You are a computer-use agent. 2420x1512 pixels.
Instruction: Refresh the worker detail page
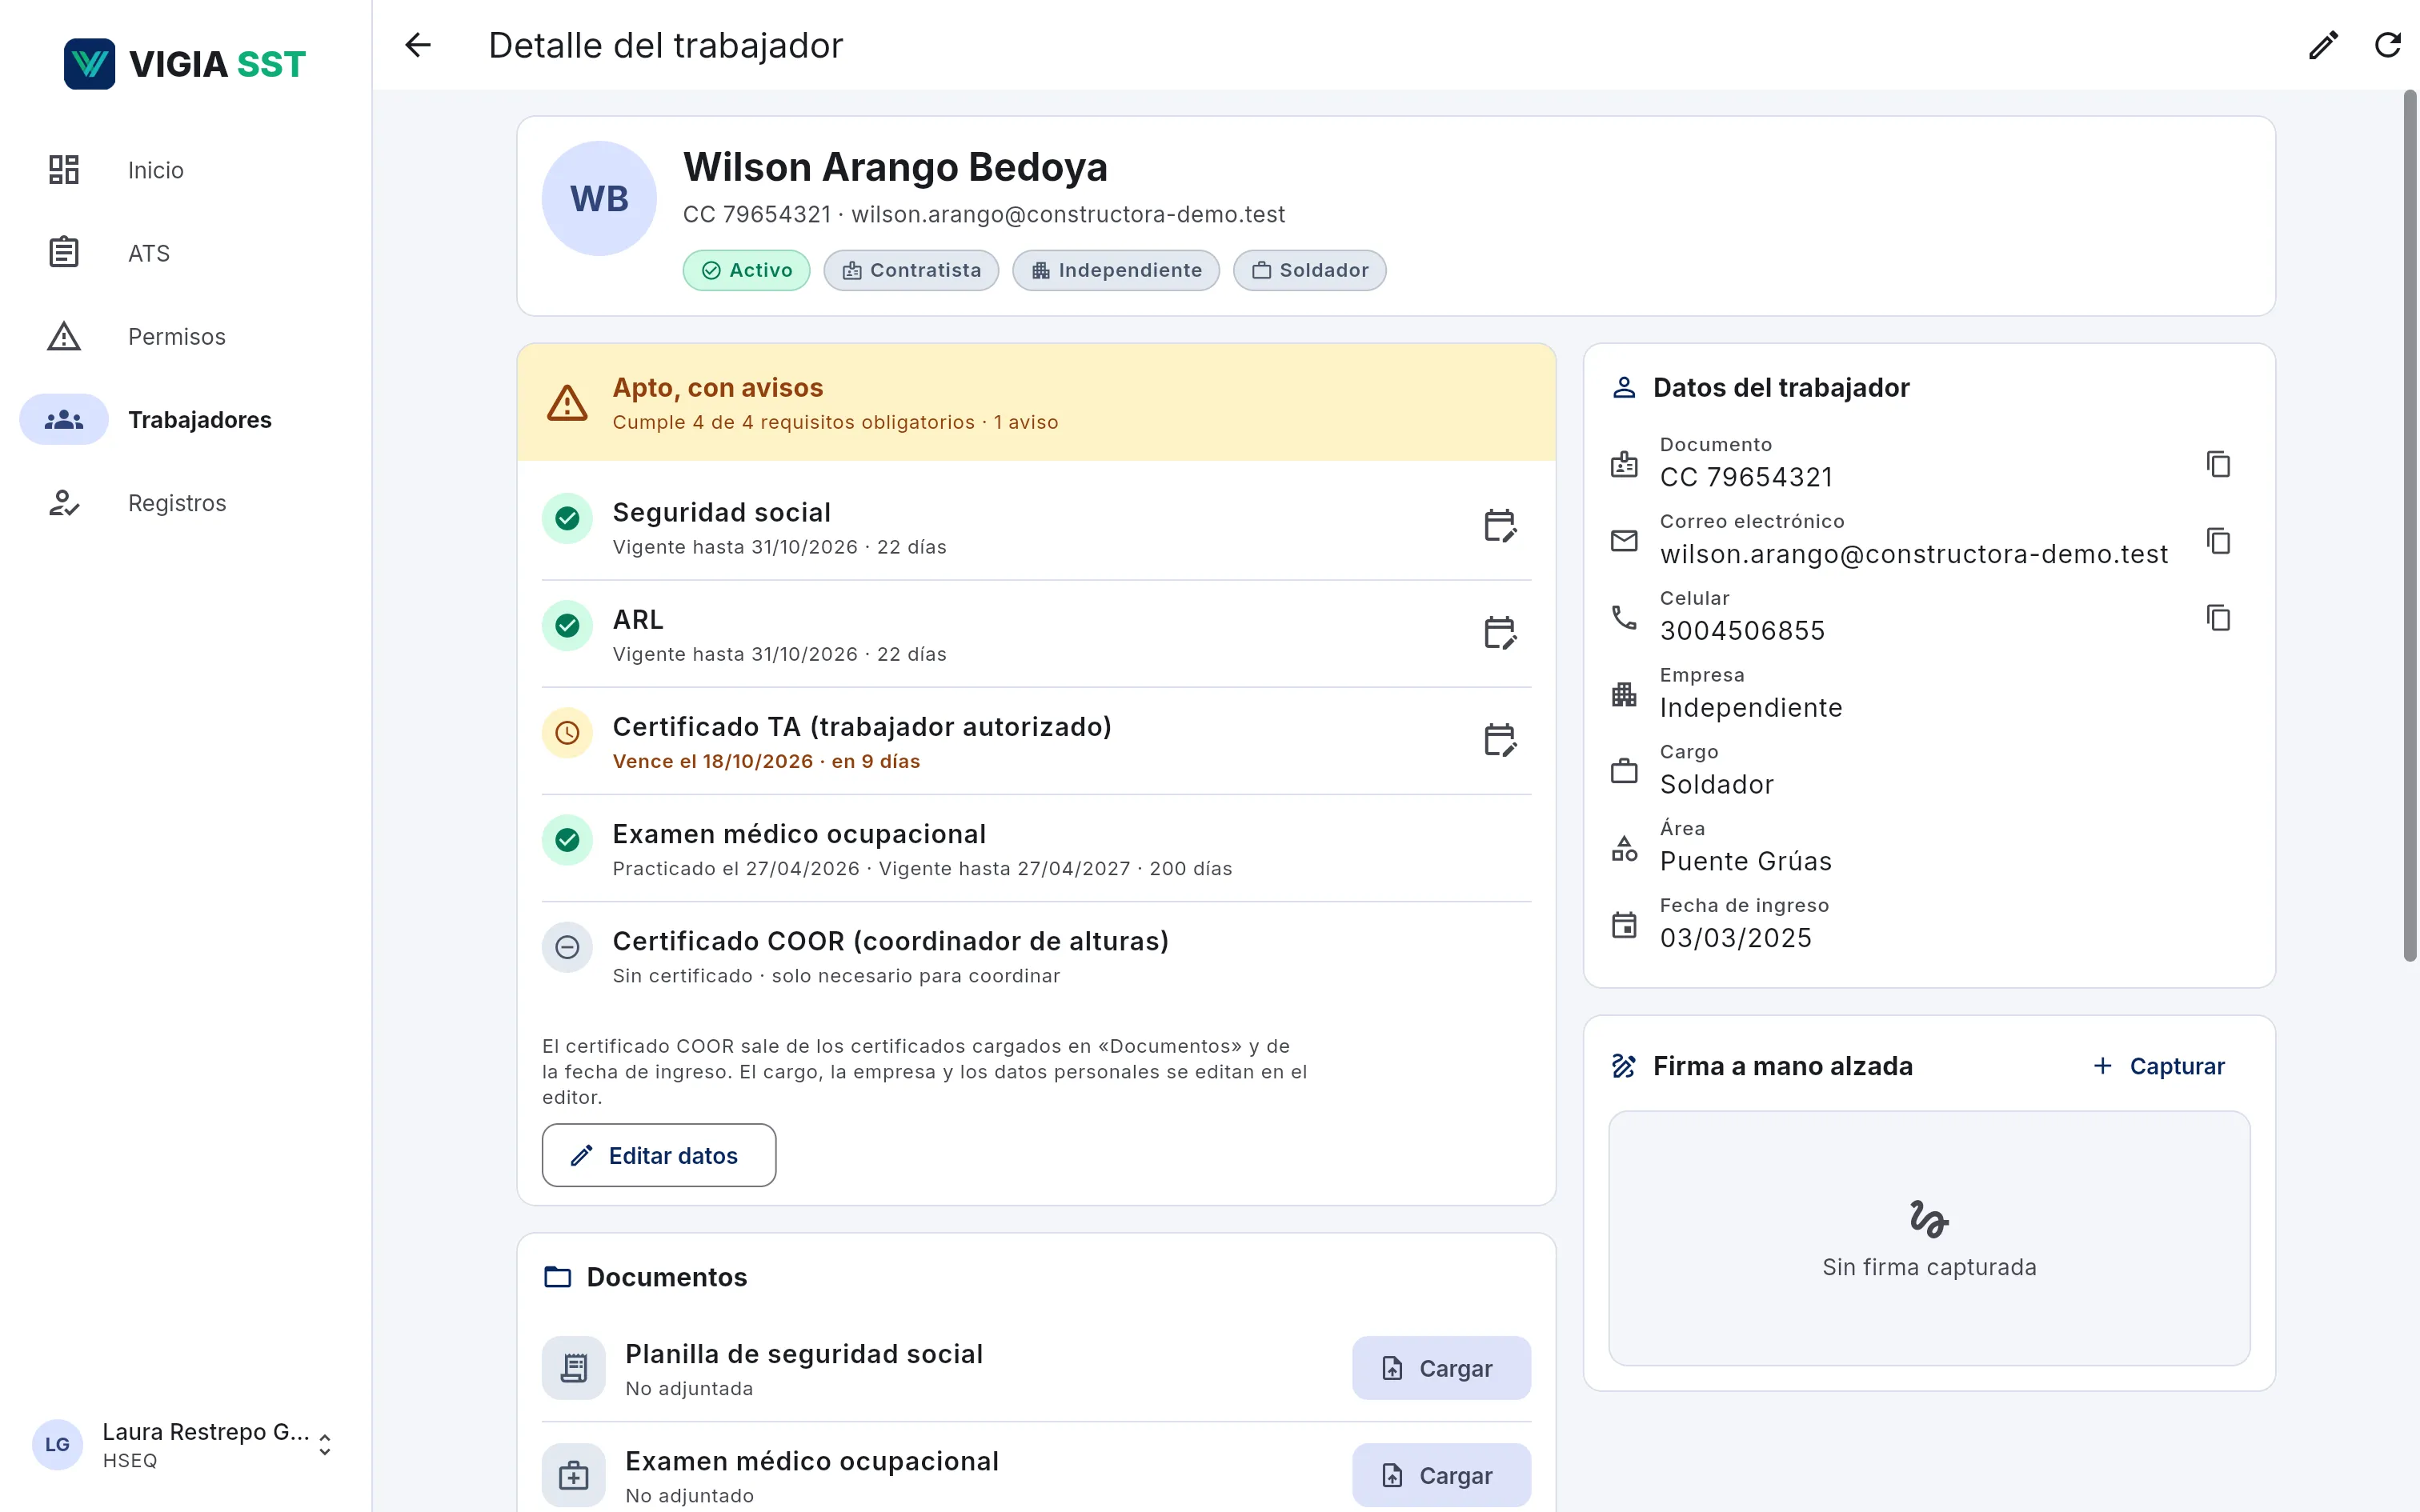point(2388,45)
